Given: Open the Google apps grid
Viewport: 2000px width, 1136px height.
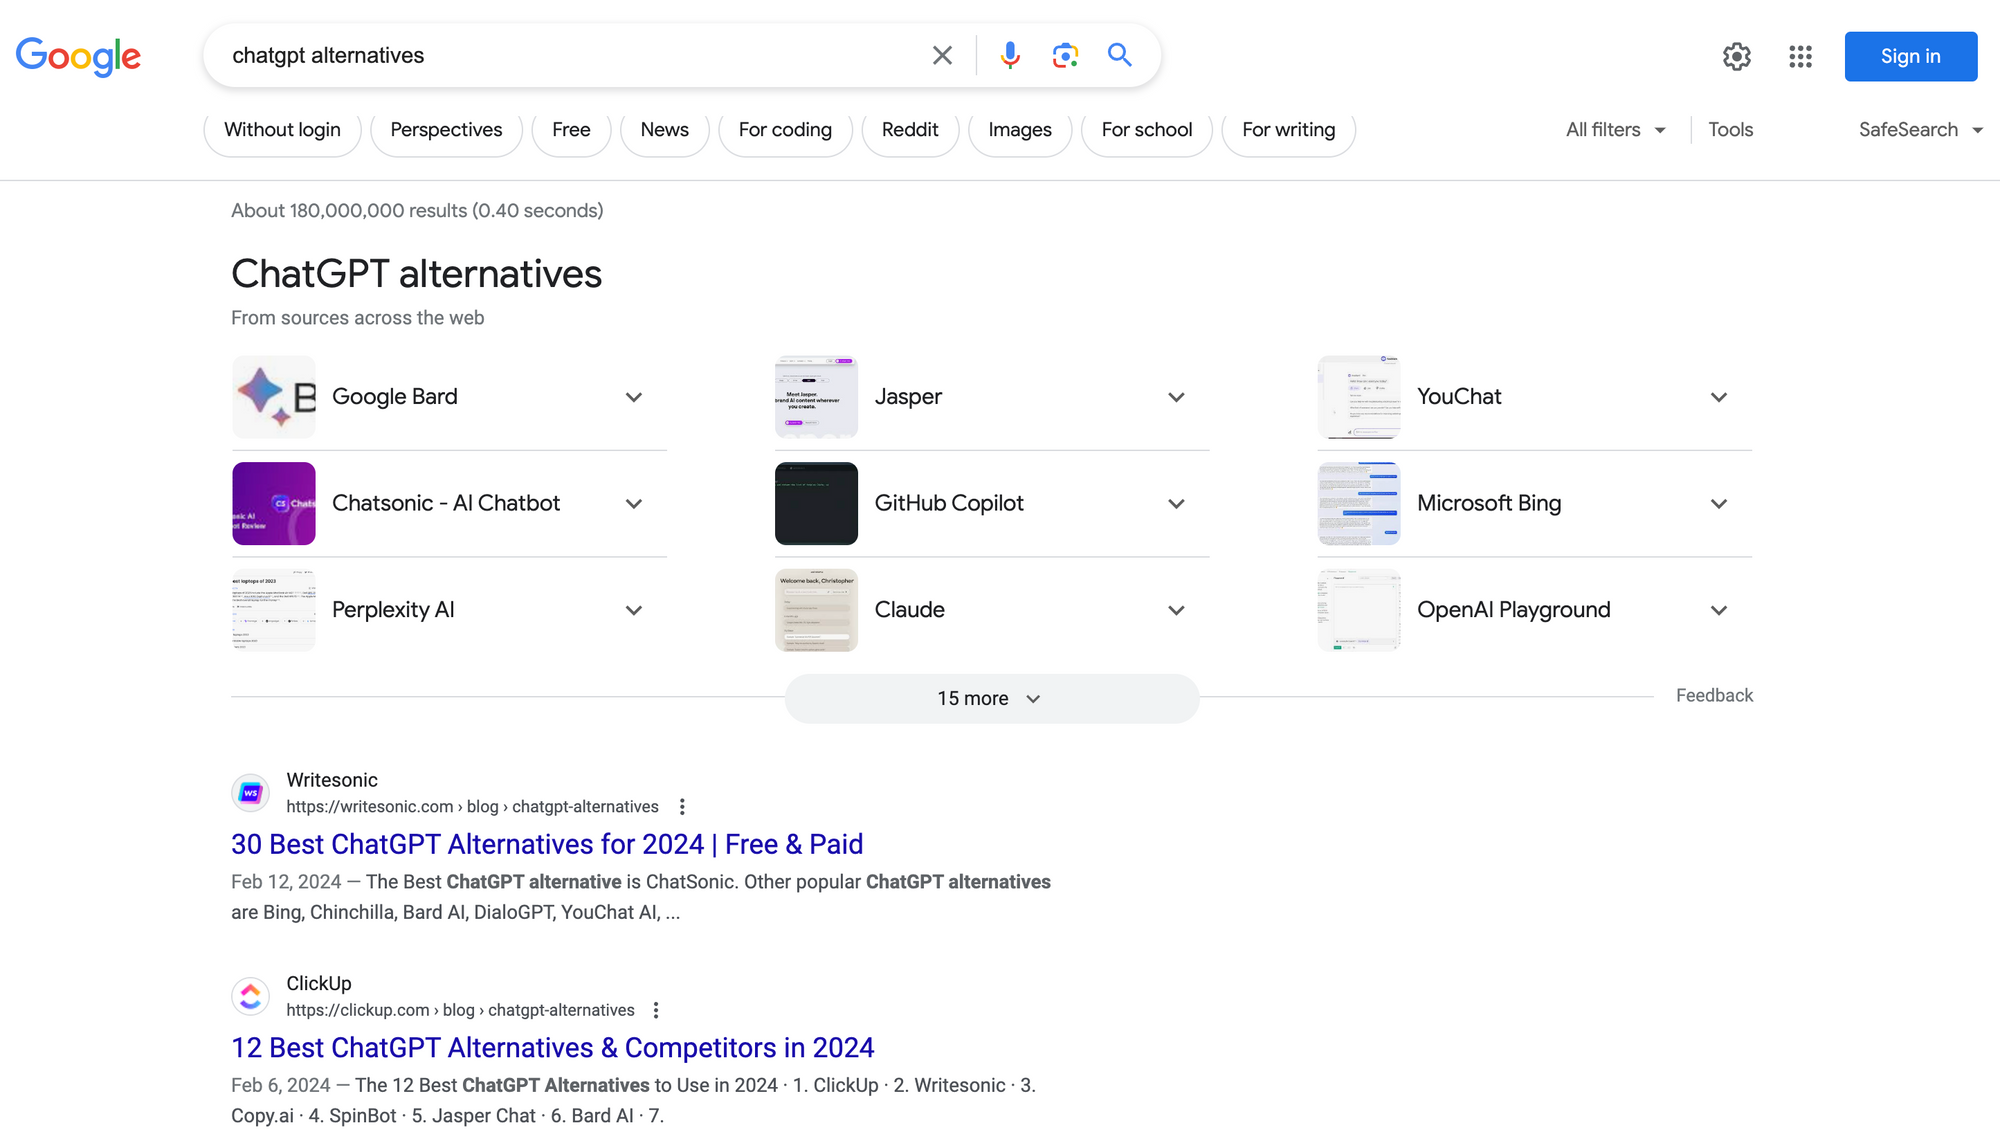Looking at the screenshot, I should (x=1800, y=57).
